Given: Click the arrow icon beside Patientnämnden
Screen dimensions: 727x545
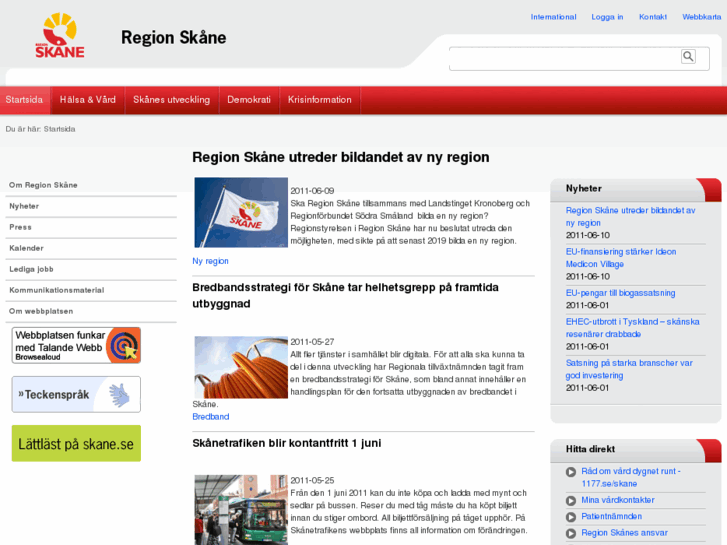Looking at the screenshot, I should tap(571, 517).
